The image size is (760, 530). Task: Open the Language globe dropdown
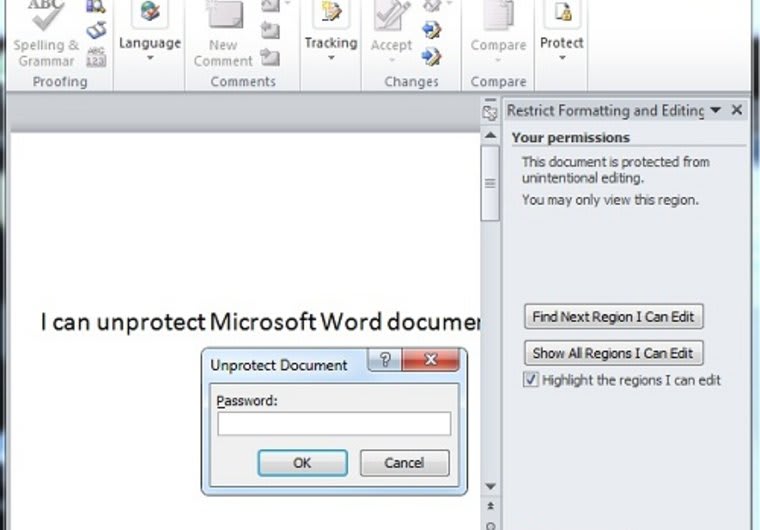tap(150, 33)
